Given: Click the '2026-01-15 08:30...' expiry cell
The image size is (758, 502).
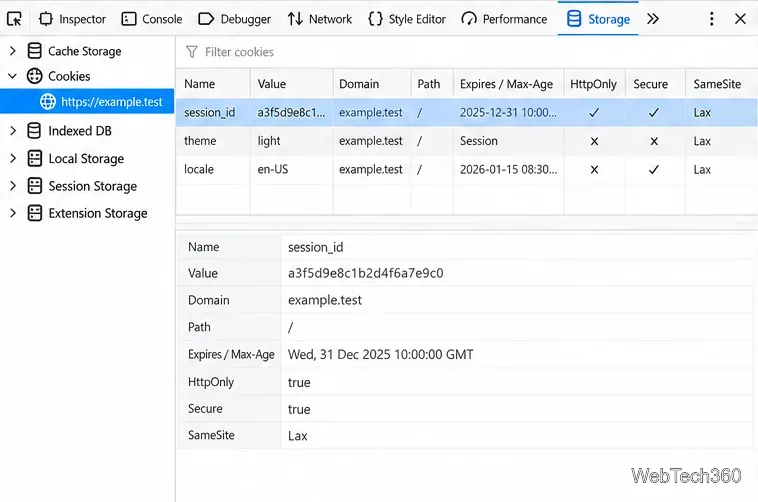Looking at the screenshot, I should tap(509, 169).
